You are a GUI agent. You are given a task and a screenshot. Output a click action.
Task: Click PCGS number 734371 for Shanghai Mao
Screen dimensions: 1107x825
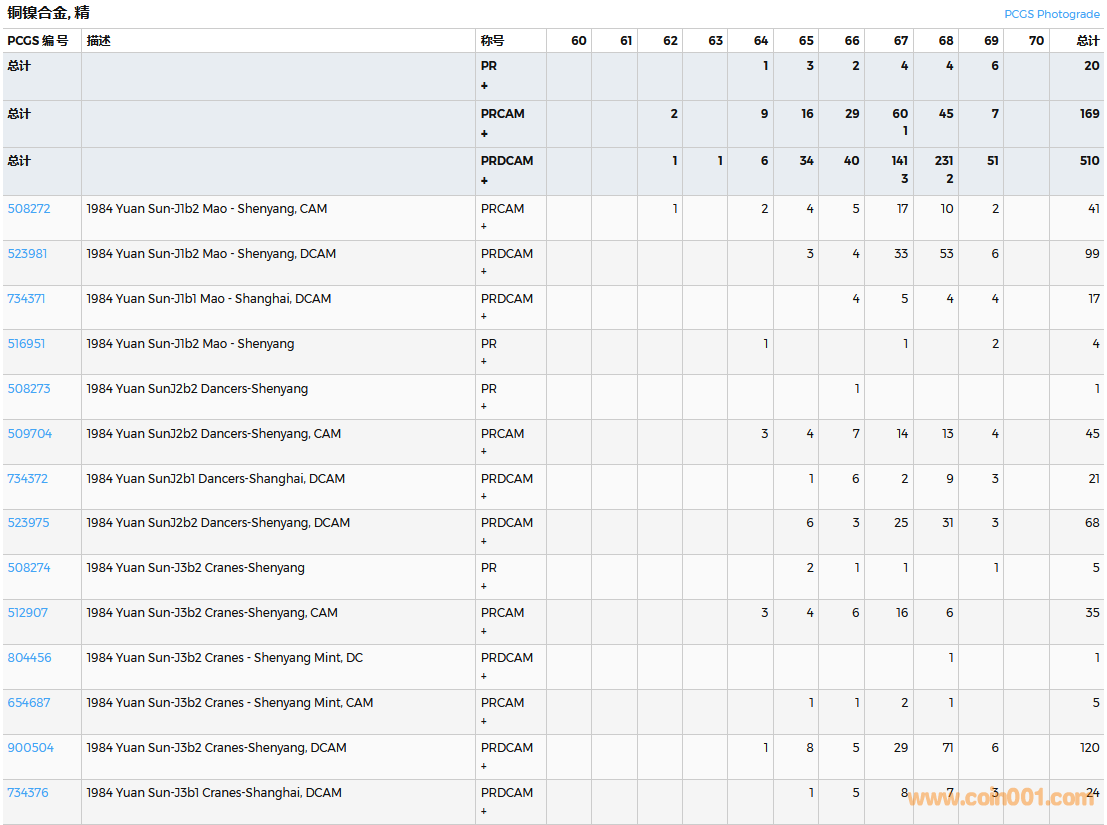pyautogui.click(x=26, y=299)
